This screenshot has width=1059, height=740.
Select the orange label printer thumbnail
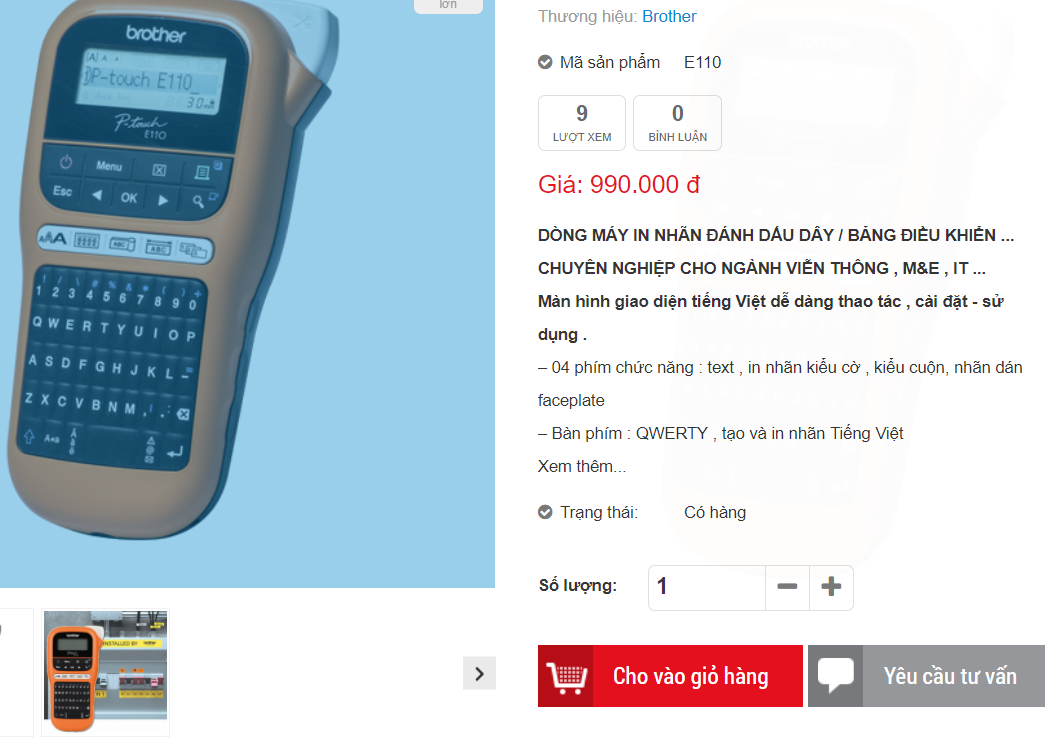click(105, 672)
